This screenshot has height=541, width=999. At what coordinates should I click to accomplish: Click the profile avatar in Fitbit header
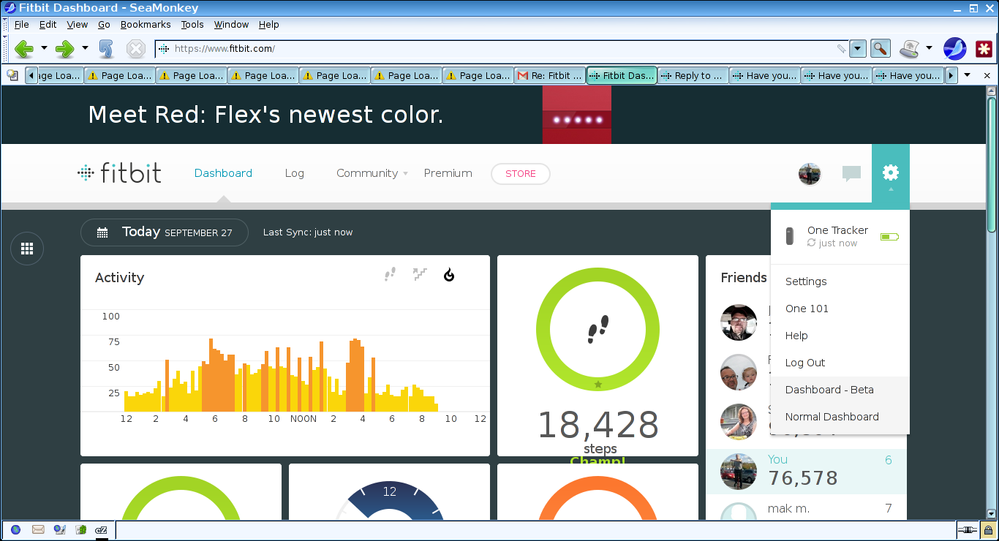(809, 173)
